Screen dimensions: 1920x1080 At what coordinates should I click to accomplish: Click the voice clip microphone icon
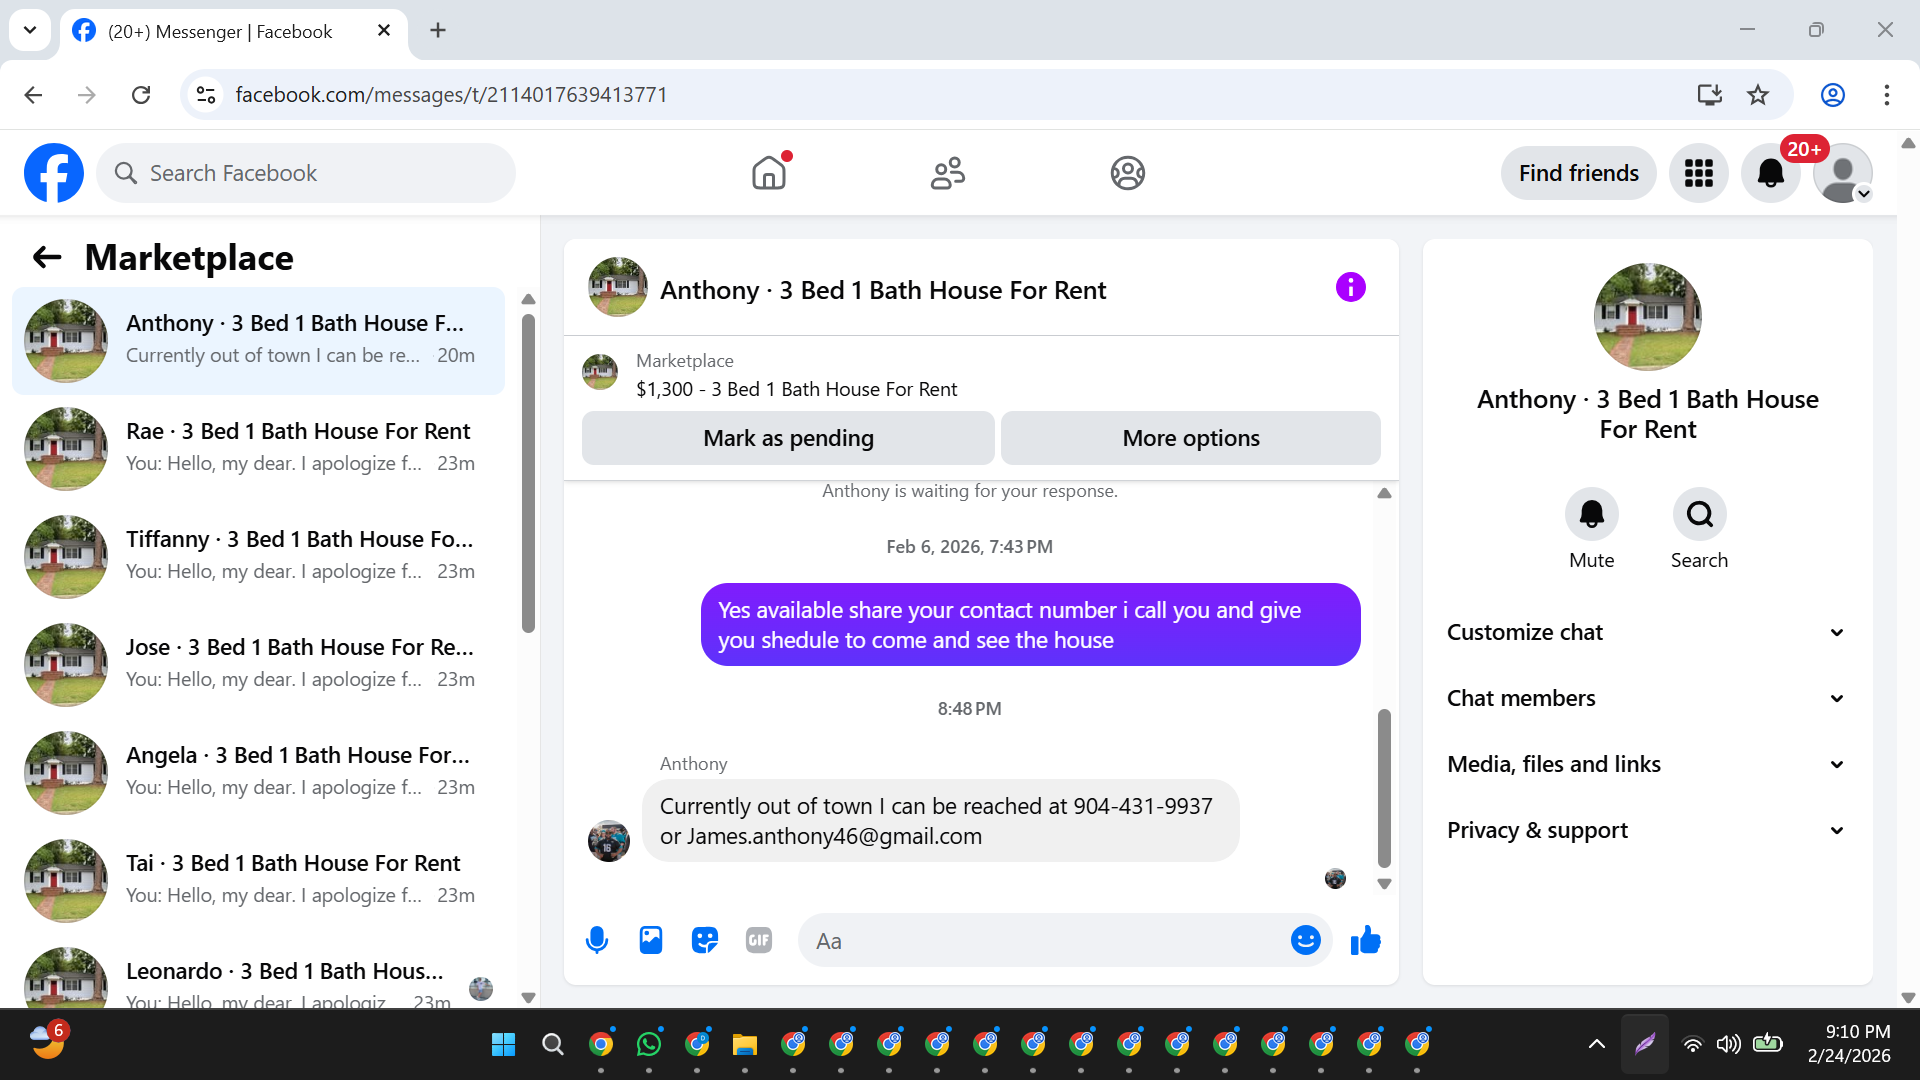[597, 940]
